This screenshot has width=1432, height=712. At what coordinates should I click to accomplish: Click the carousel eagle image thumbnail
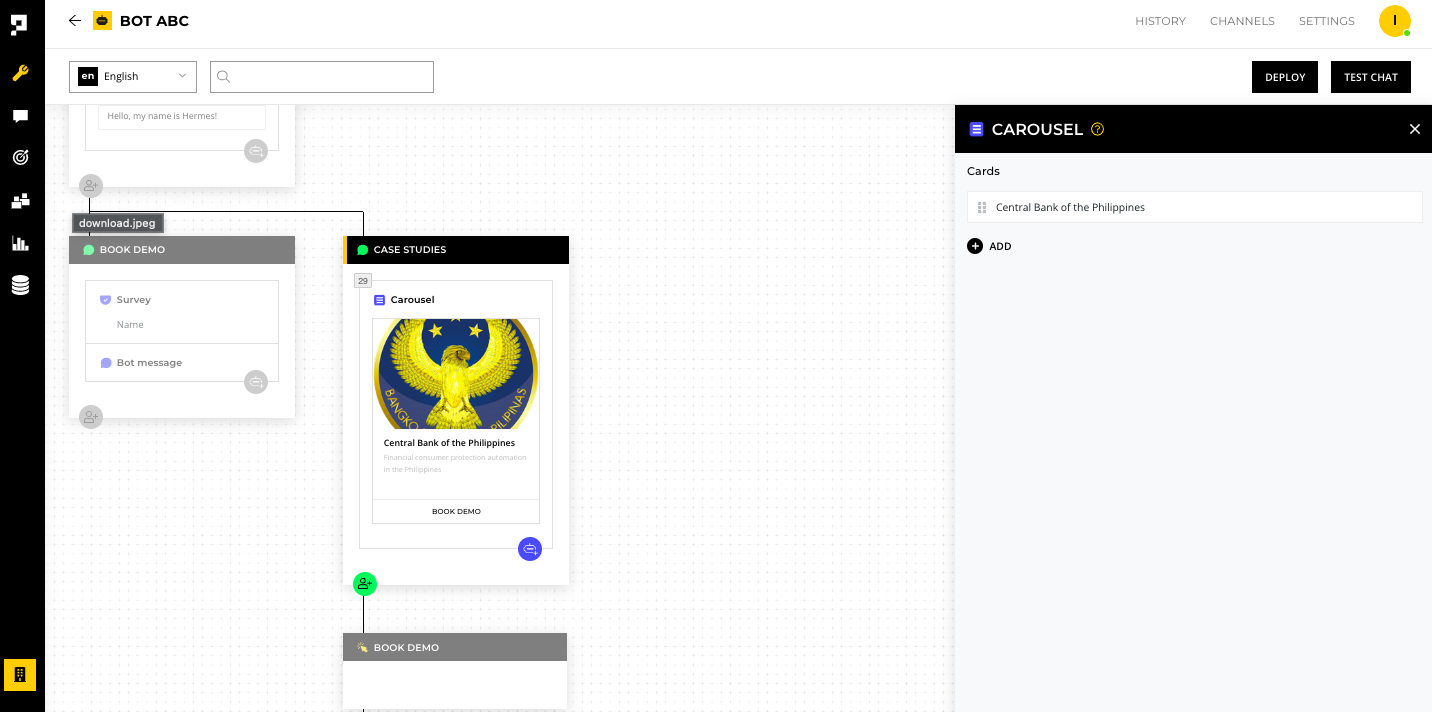point(456,374)
